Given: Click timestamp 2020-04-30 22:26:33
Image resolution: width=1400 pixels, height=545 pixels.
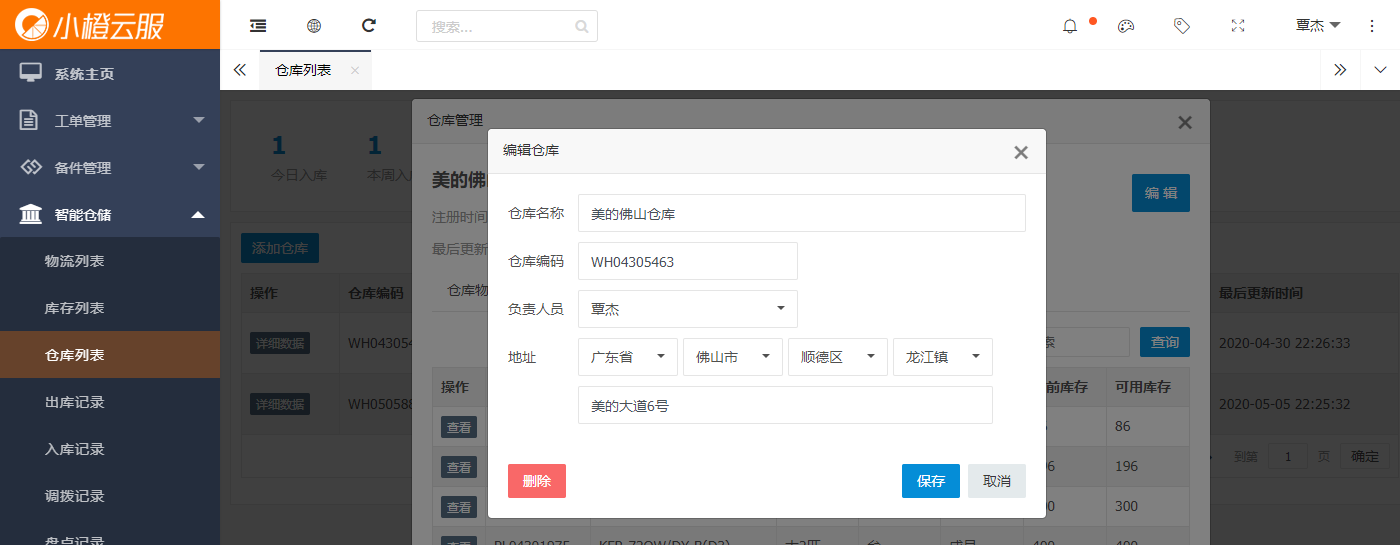Looking at the screenshot, I should tap(1284, 343).
